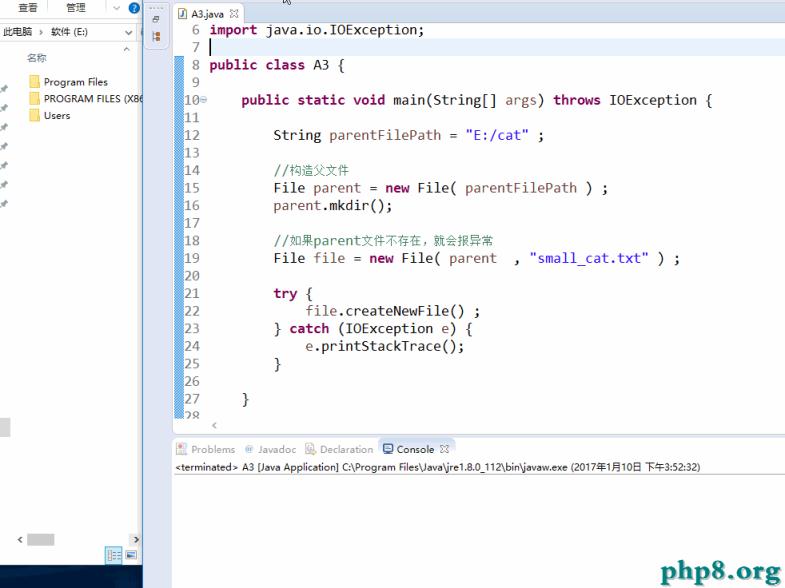
Task: Click 软件 (E:) in the address breadcrumb
Action: click(x=69, y=32)
